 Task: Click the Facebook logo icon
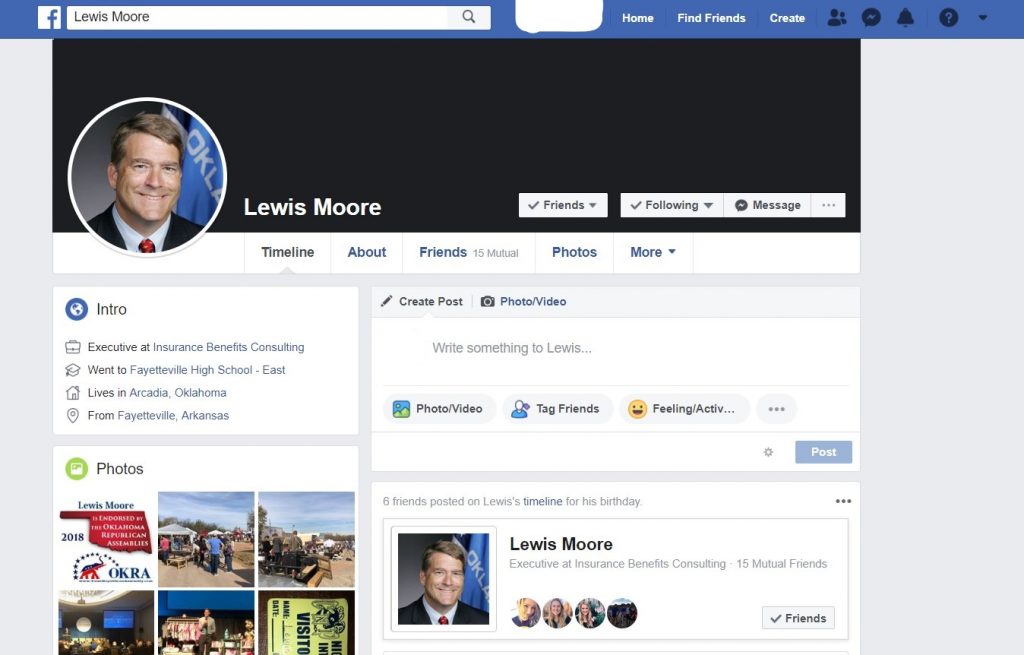[x=50, y=18]
